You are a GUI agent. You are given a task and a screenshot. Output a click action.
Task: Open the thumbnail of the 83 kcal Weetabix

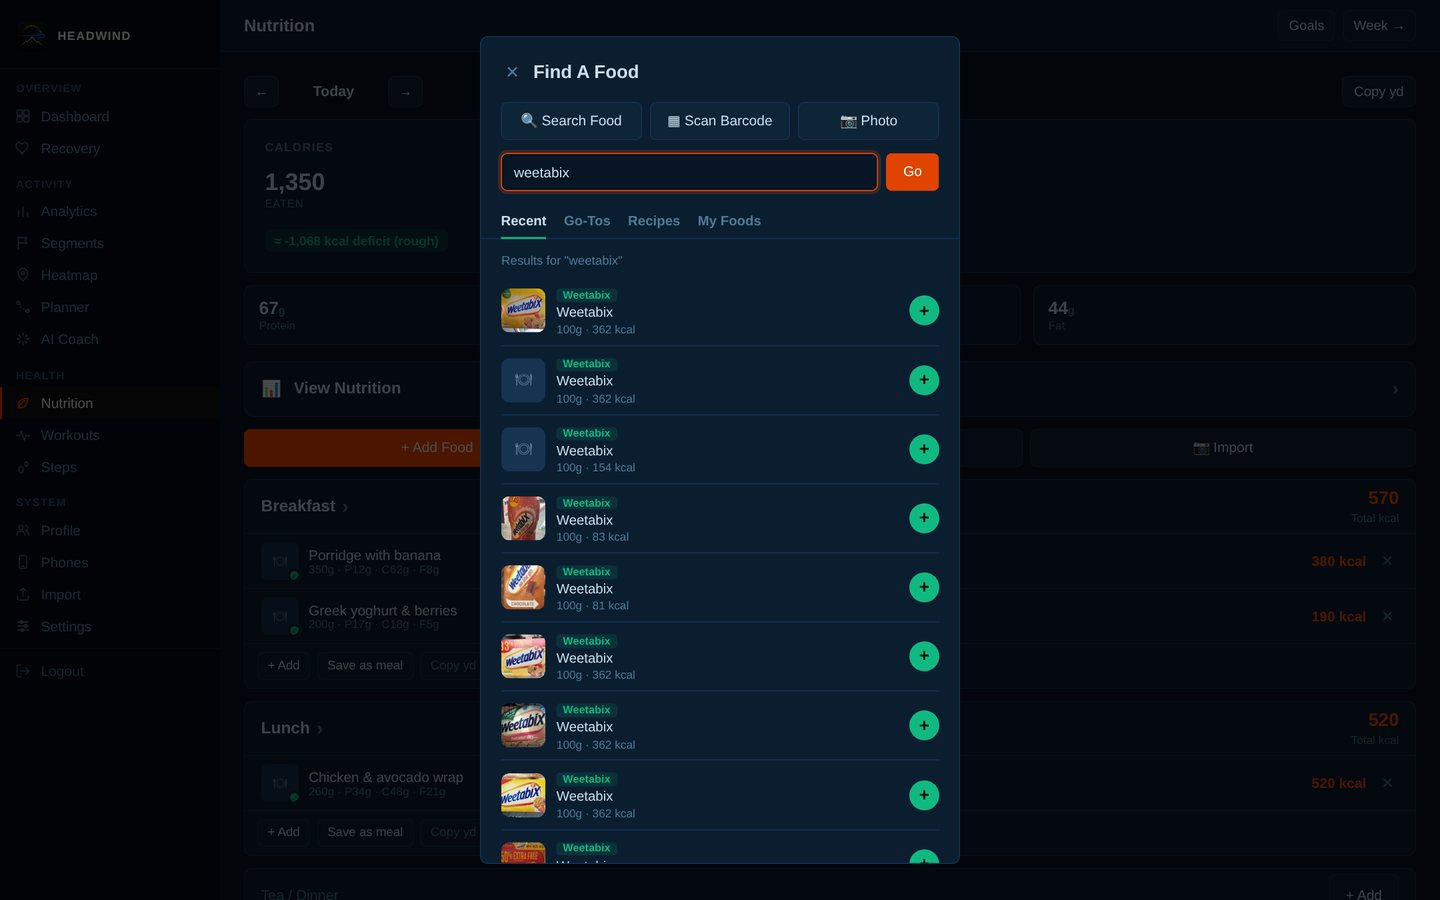pyautogui.click(x=523, y=518)
